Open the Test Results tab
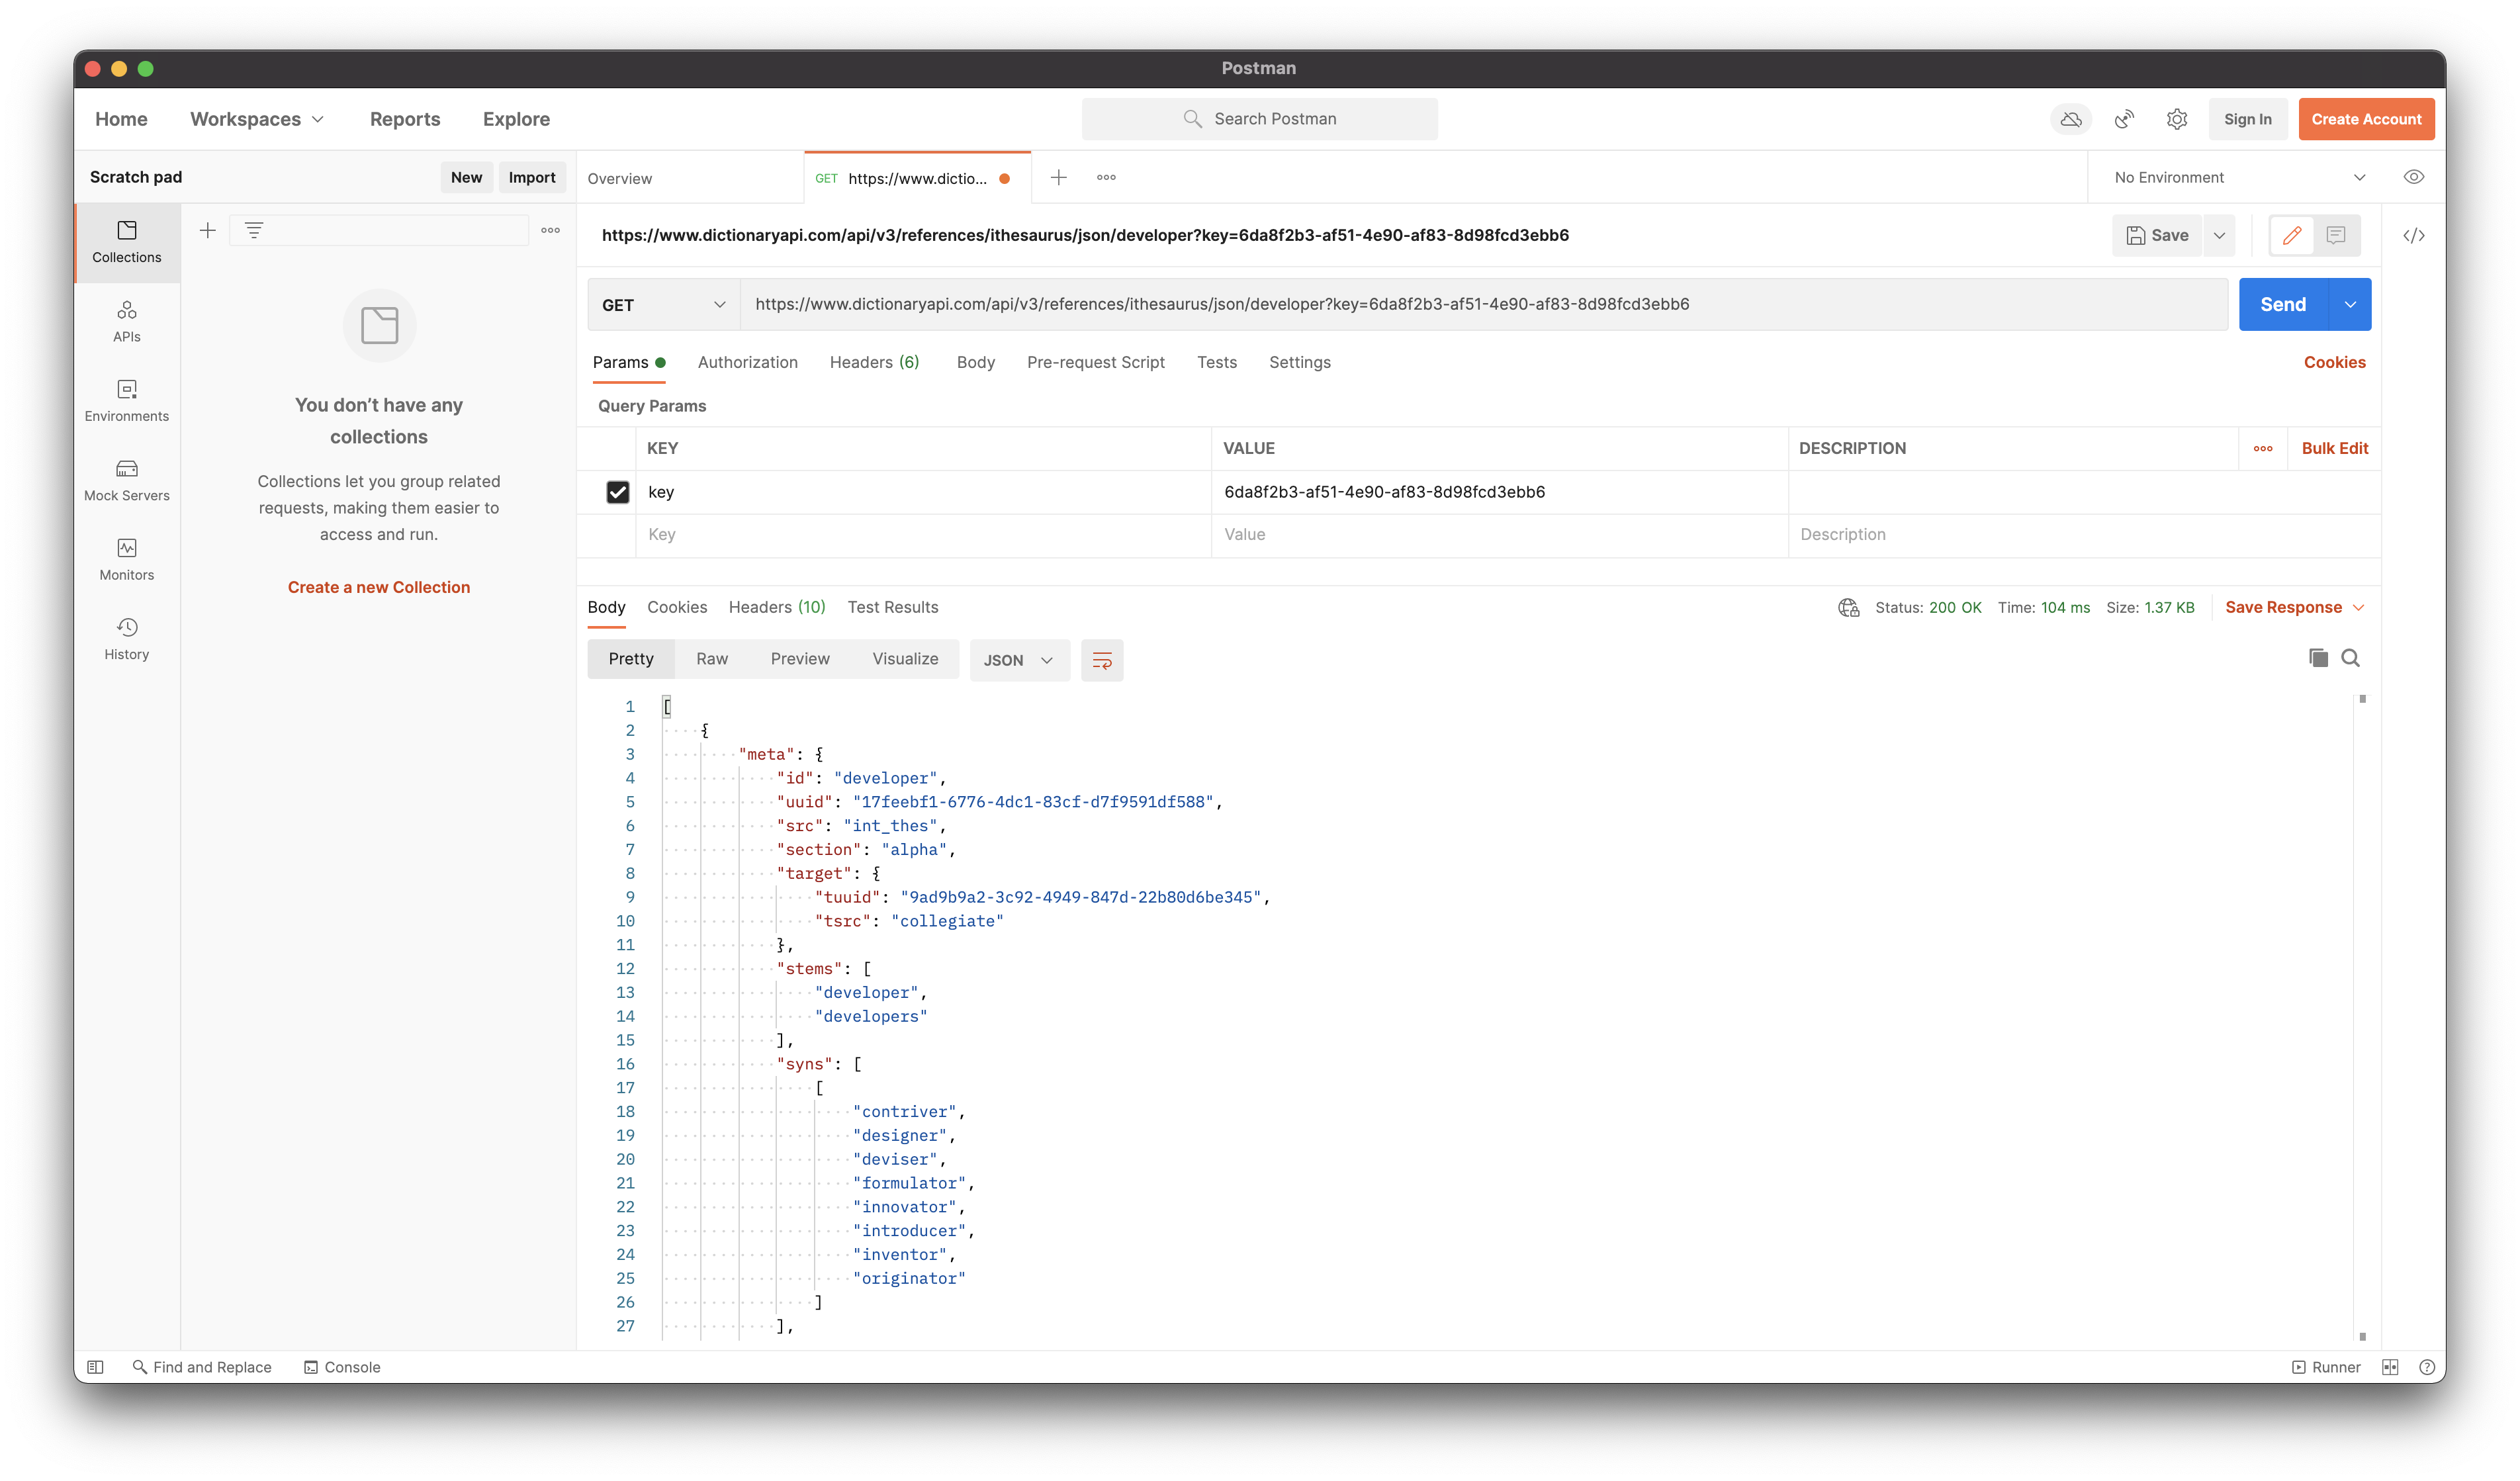Image resolution: width=2520 pixels, height=1481 pixels. pyautogui.click(x=893, y=607)
